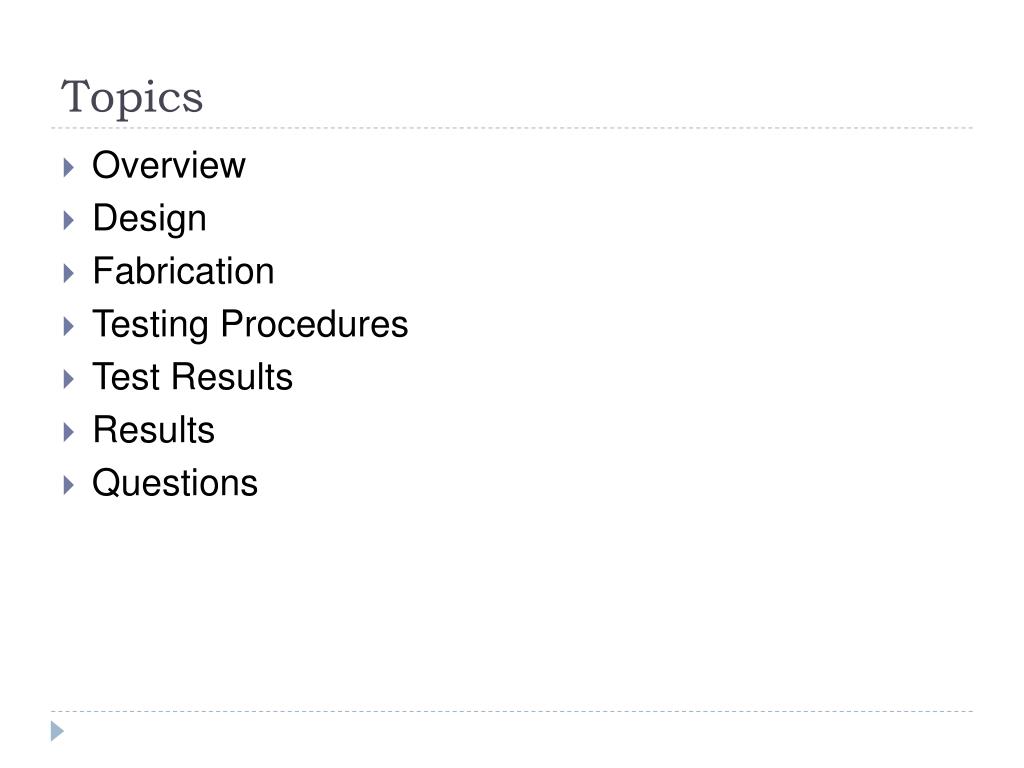Click the arrow bullet next to standalone Results

point(69,432)
